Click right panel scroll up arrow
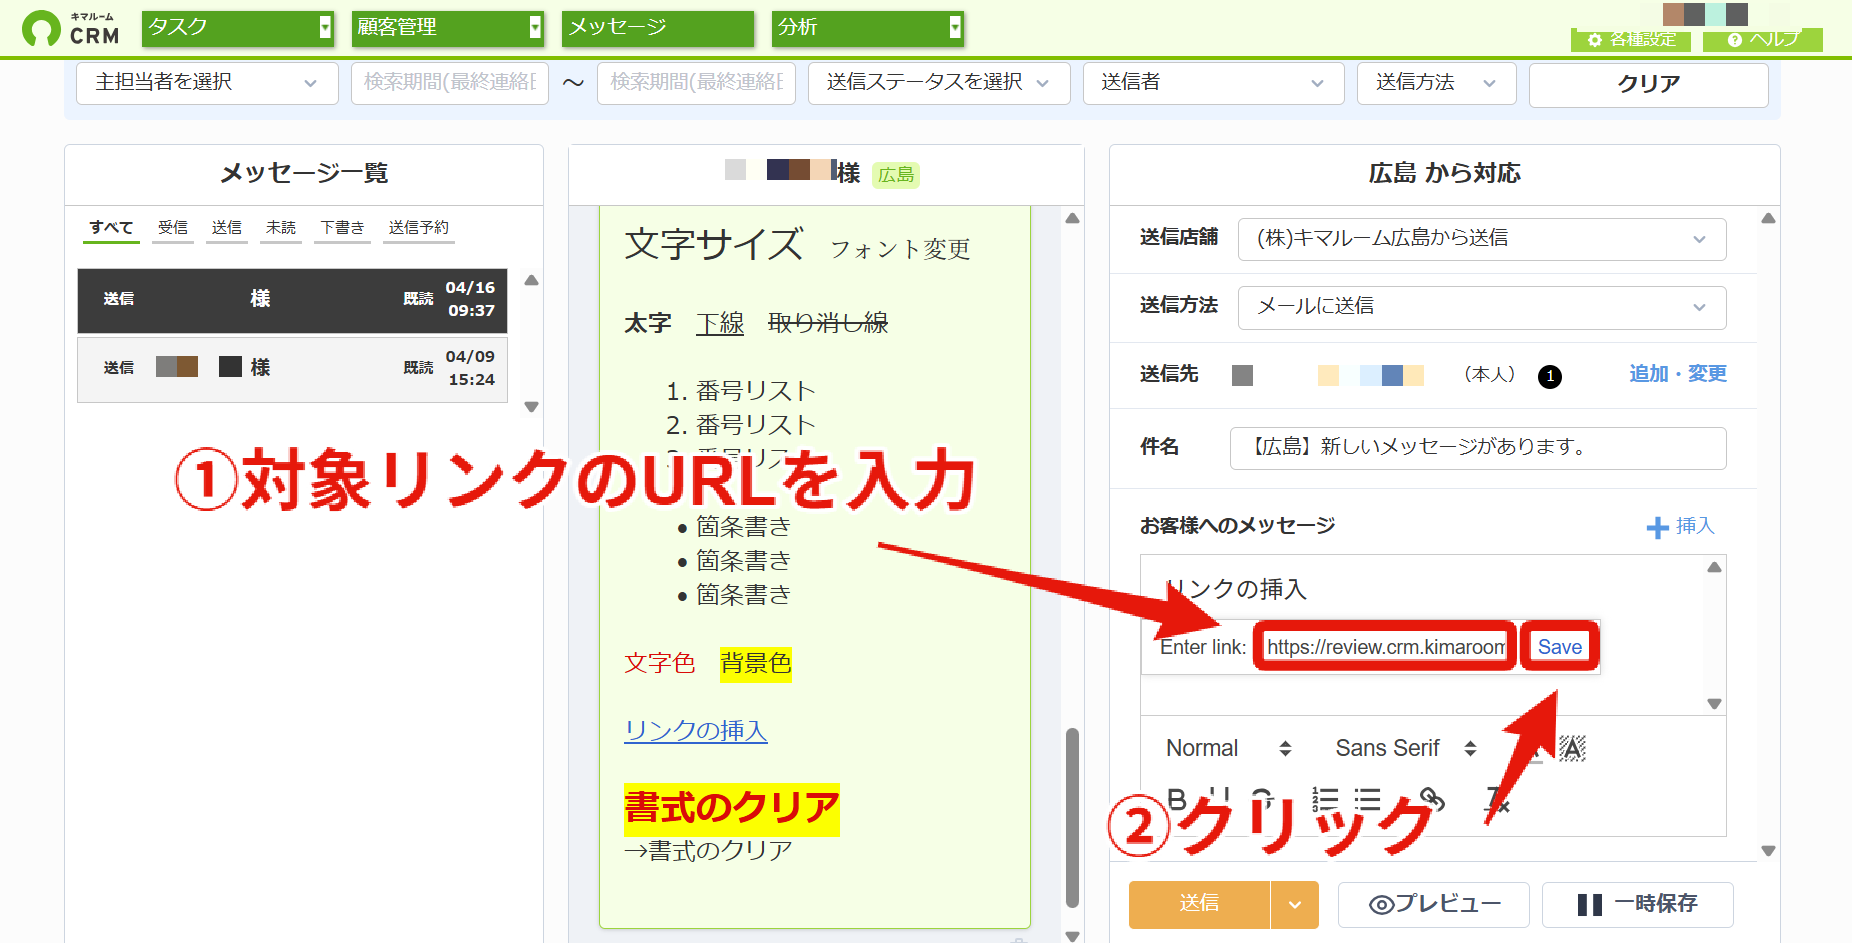 1768,218
